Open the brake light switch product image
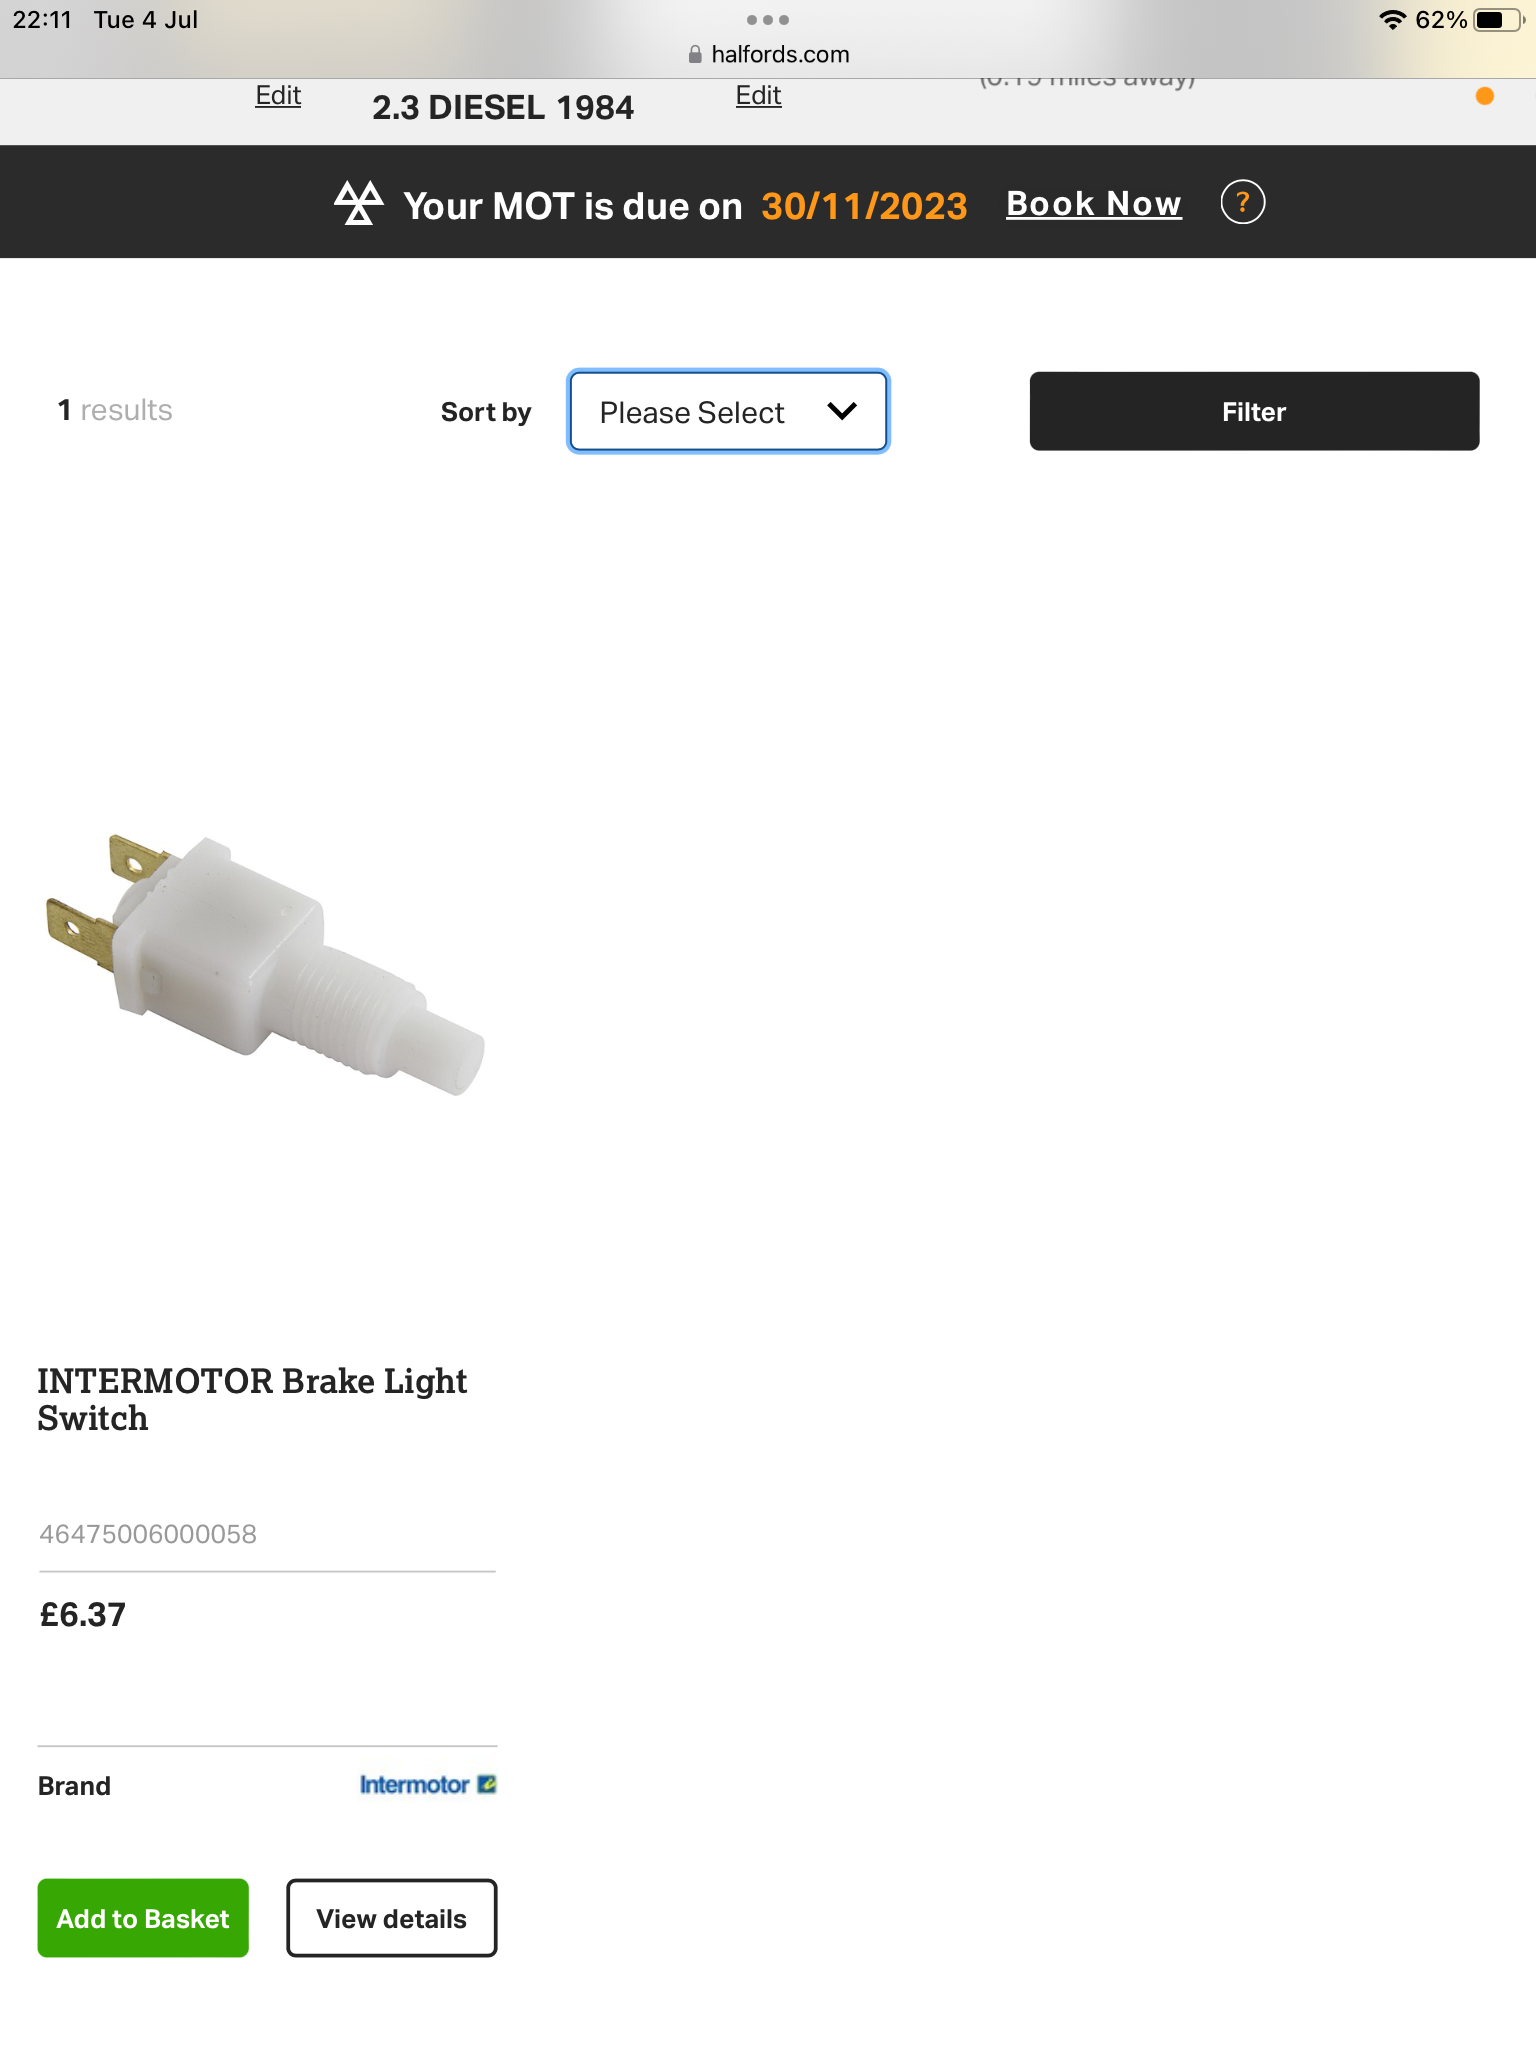The width and height of the screenshot is (1536, 2048). coord(266,965)
